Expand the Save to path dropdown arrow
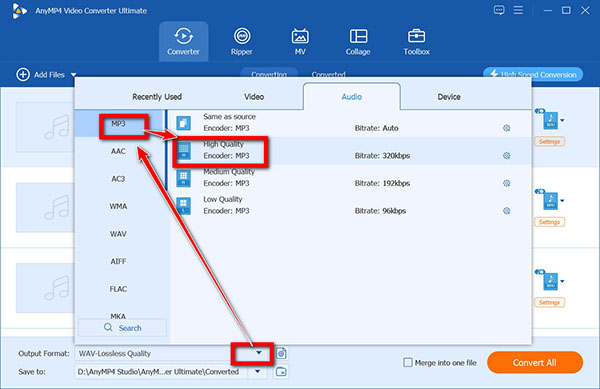600x389 pixels. coord(258,371)
